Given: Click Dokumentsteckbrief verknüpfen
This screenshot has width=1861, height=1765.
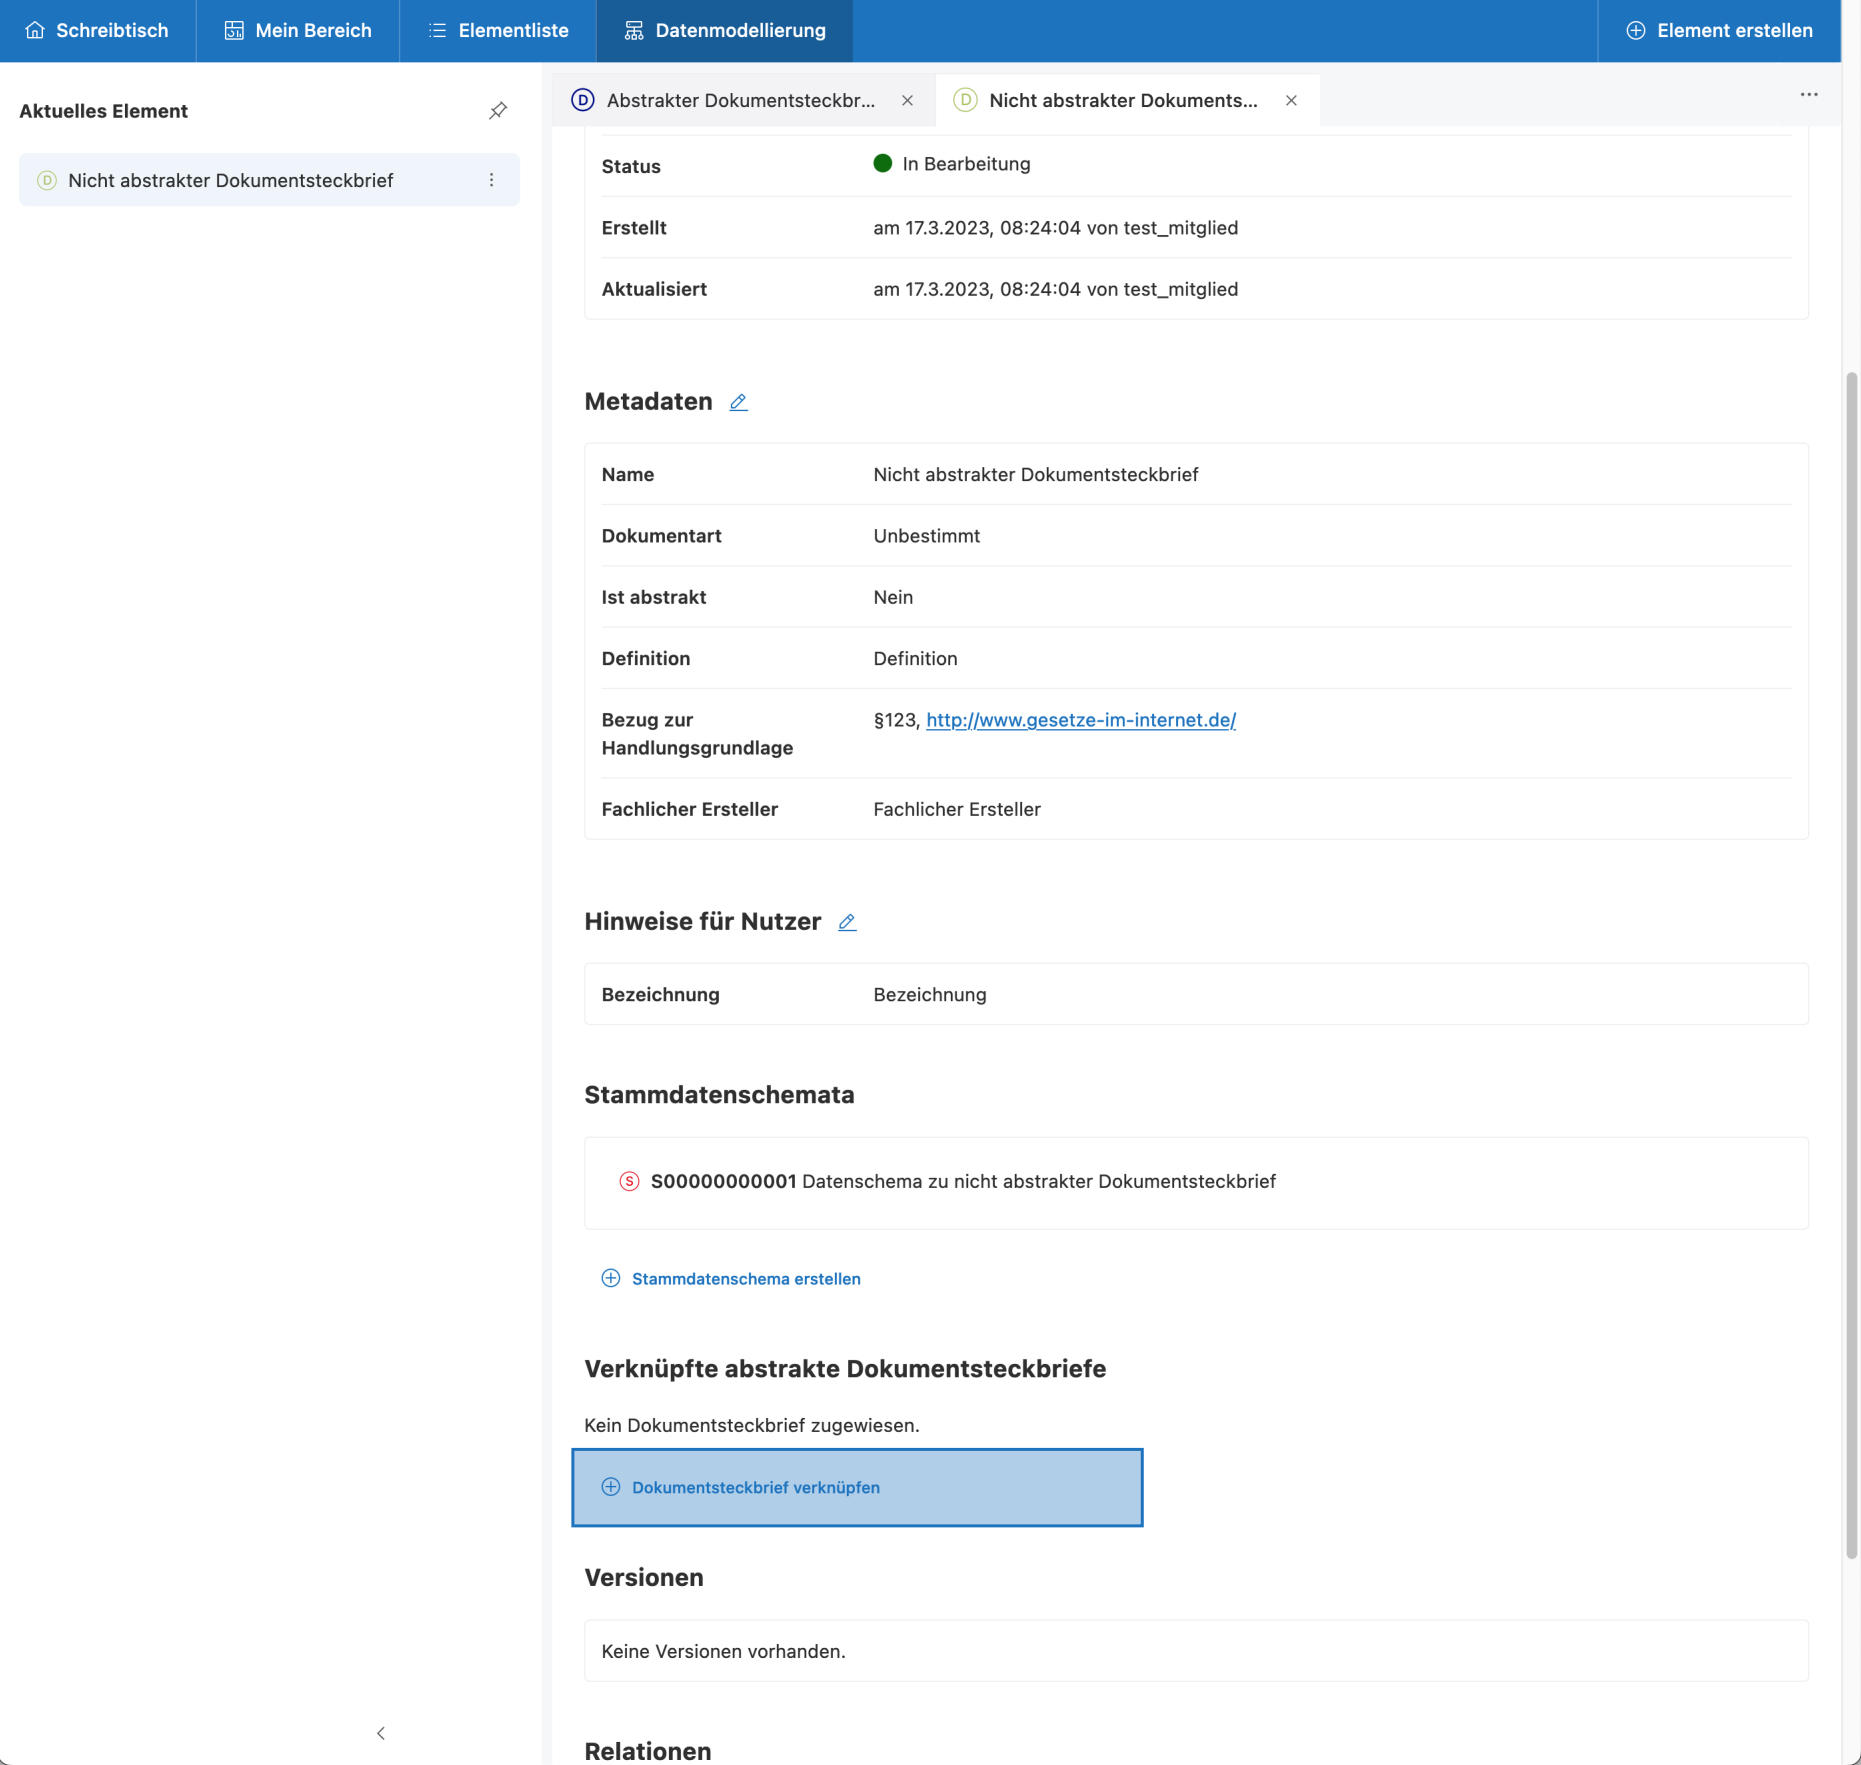Looking at the screenshot, I should [x=755, y=1487].
